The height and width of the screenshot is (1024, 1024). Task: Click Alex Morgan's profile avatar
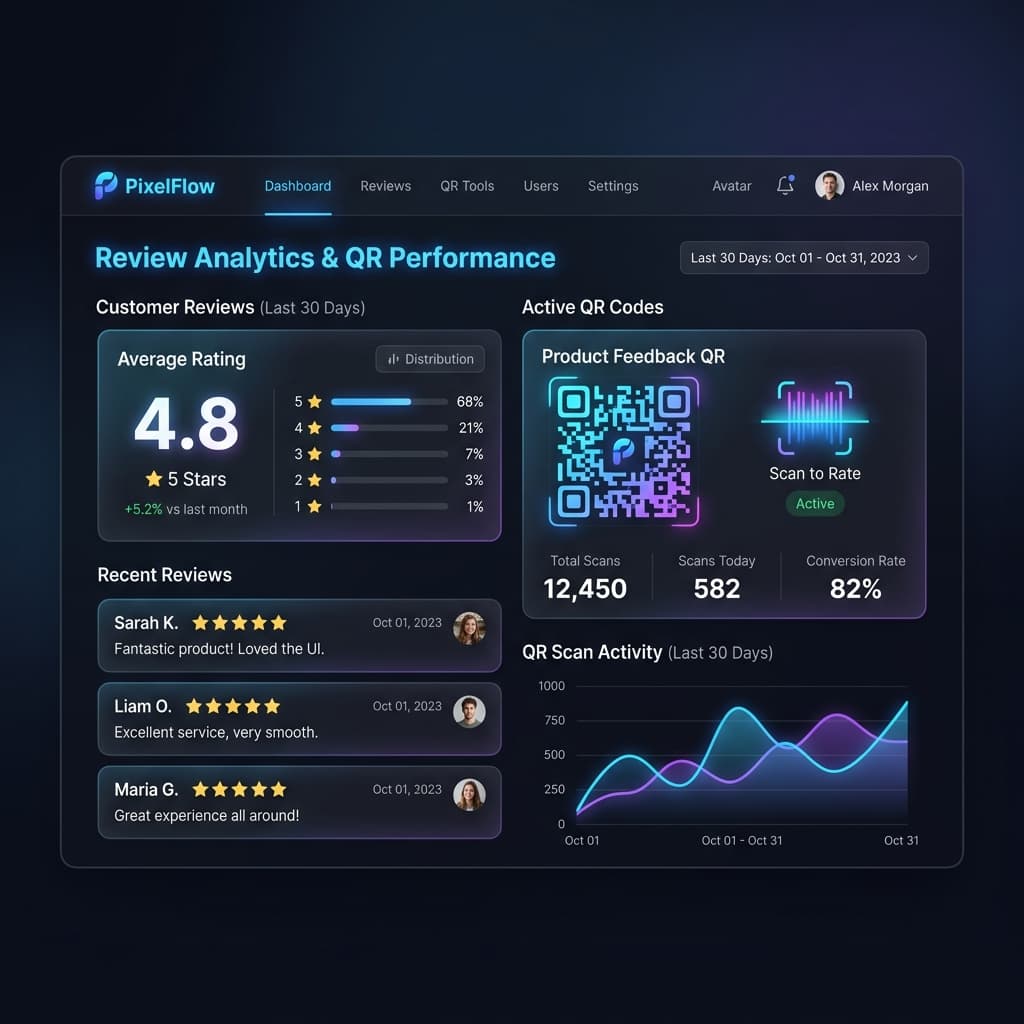point(829,185)
